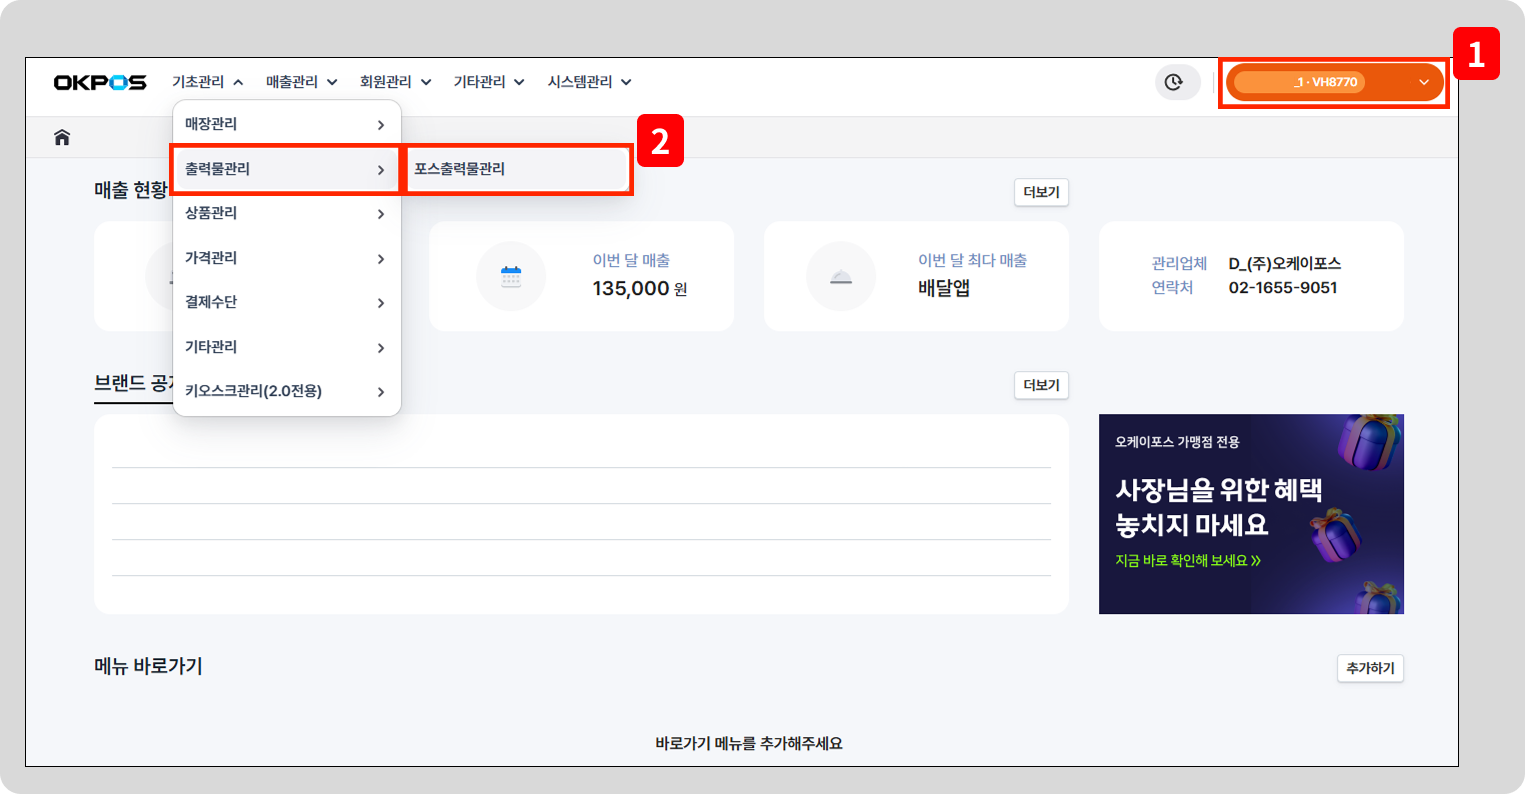The image size is (1525, 794).
Task: Open the recent history clock icon
Action: tap(1176, 82)
